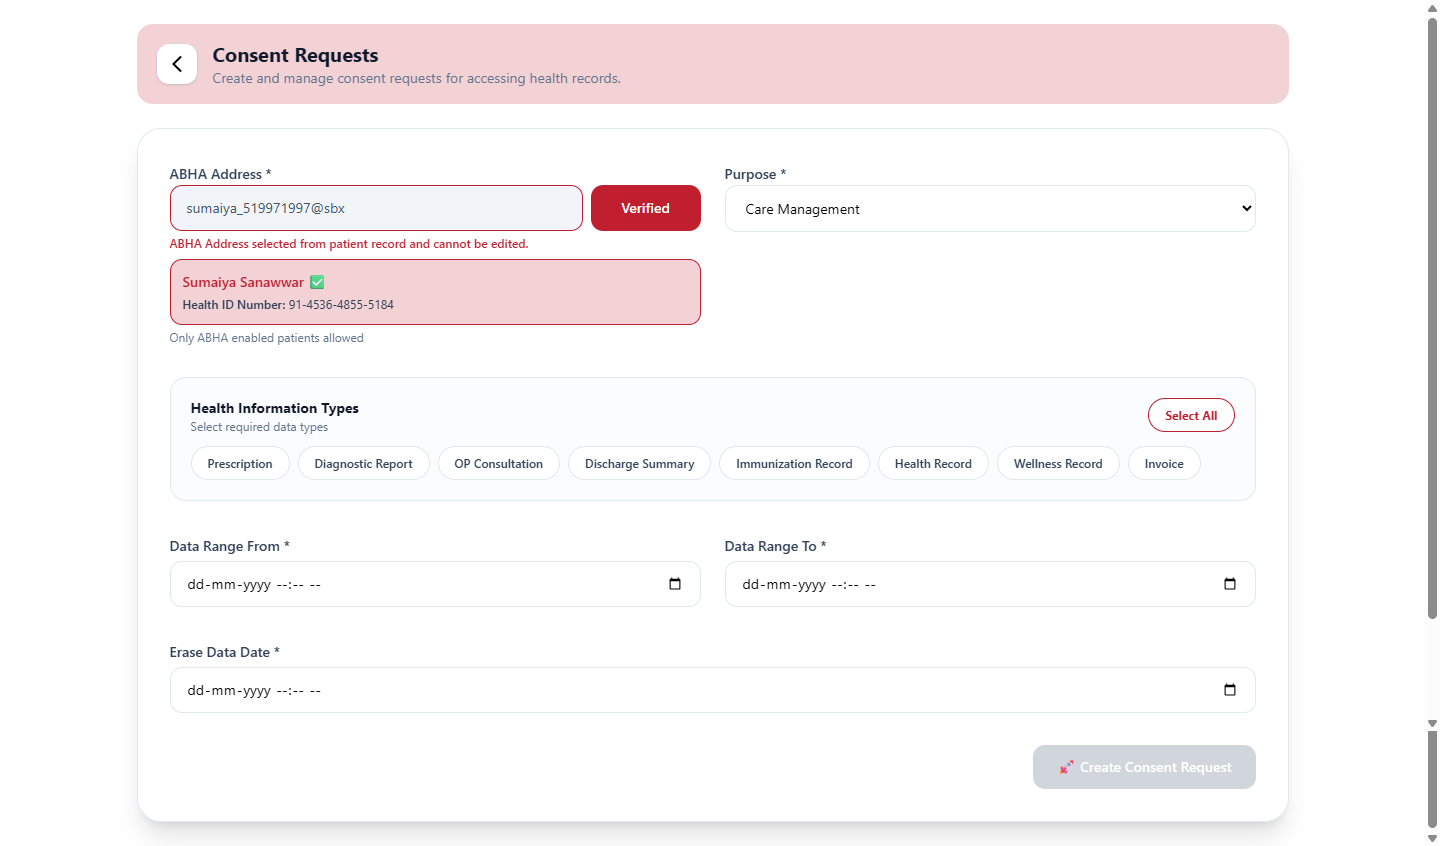Select the Discharge Summary data type
The height and width of the screenshot is (846, 1440).
pyautogui.click(x=640, y=464)
